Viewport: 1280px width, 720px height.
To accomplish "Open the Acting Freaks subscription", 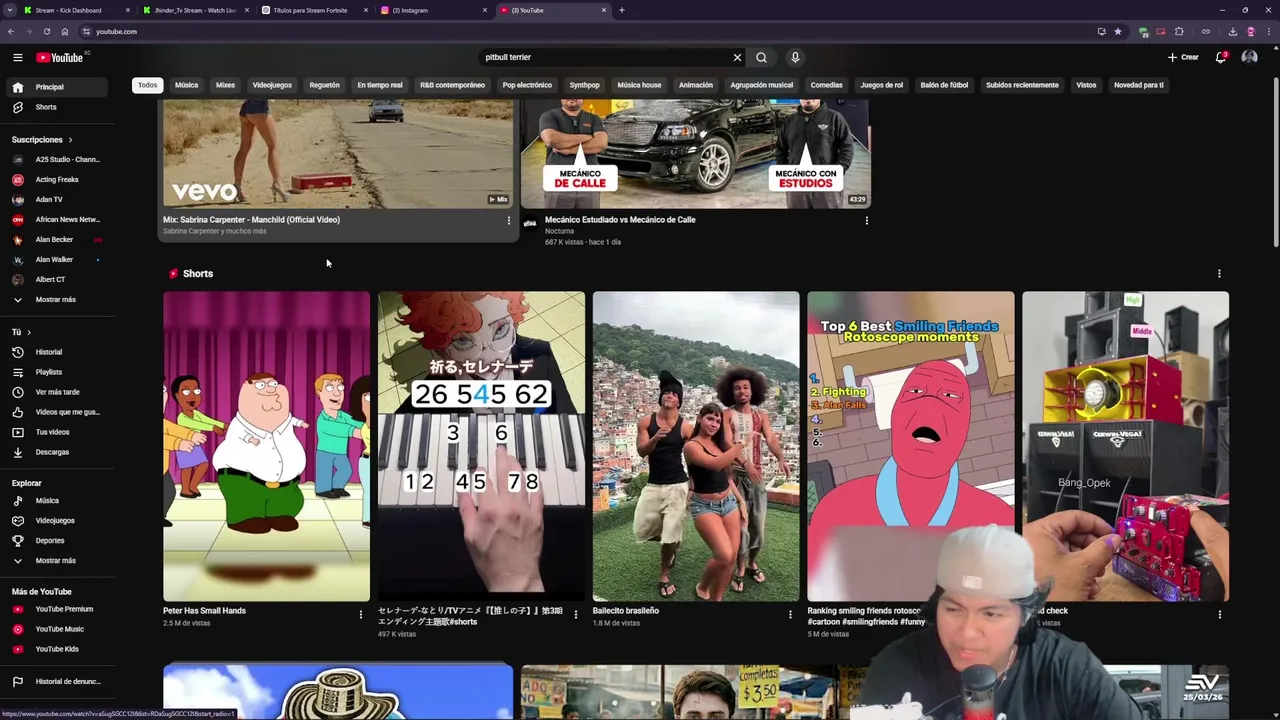I will pos(56,180).
